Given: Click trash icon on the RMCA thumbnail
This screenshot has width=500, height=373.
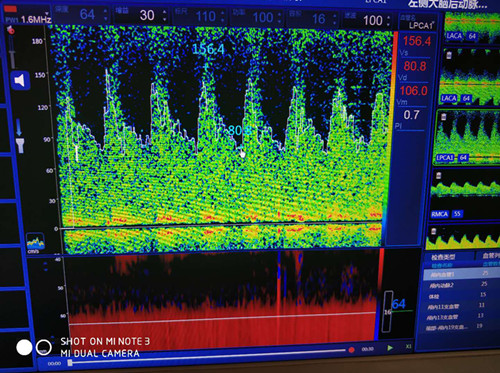Looking at the screenshot, I should click(x=439, y=175).
